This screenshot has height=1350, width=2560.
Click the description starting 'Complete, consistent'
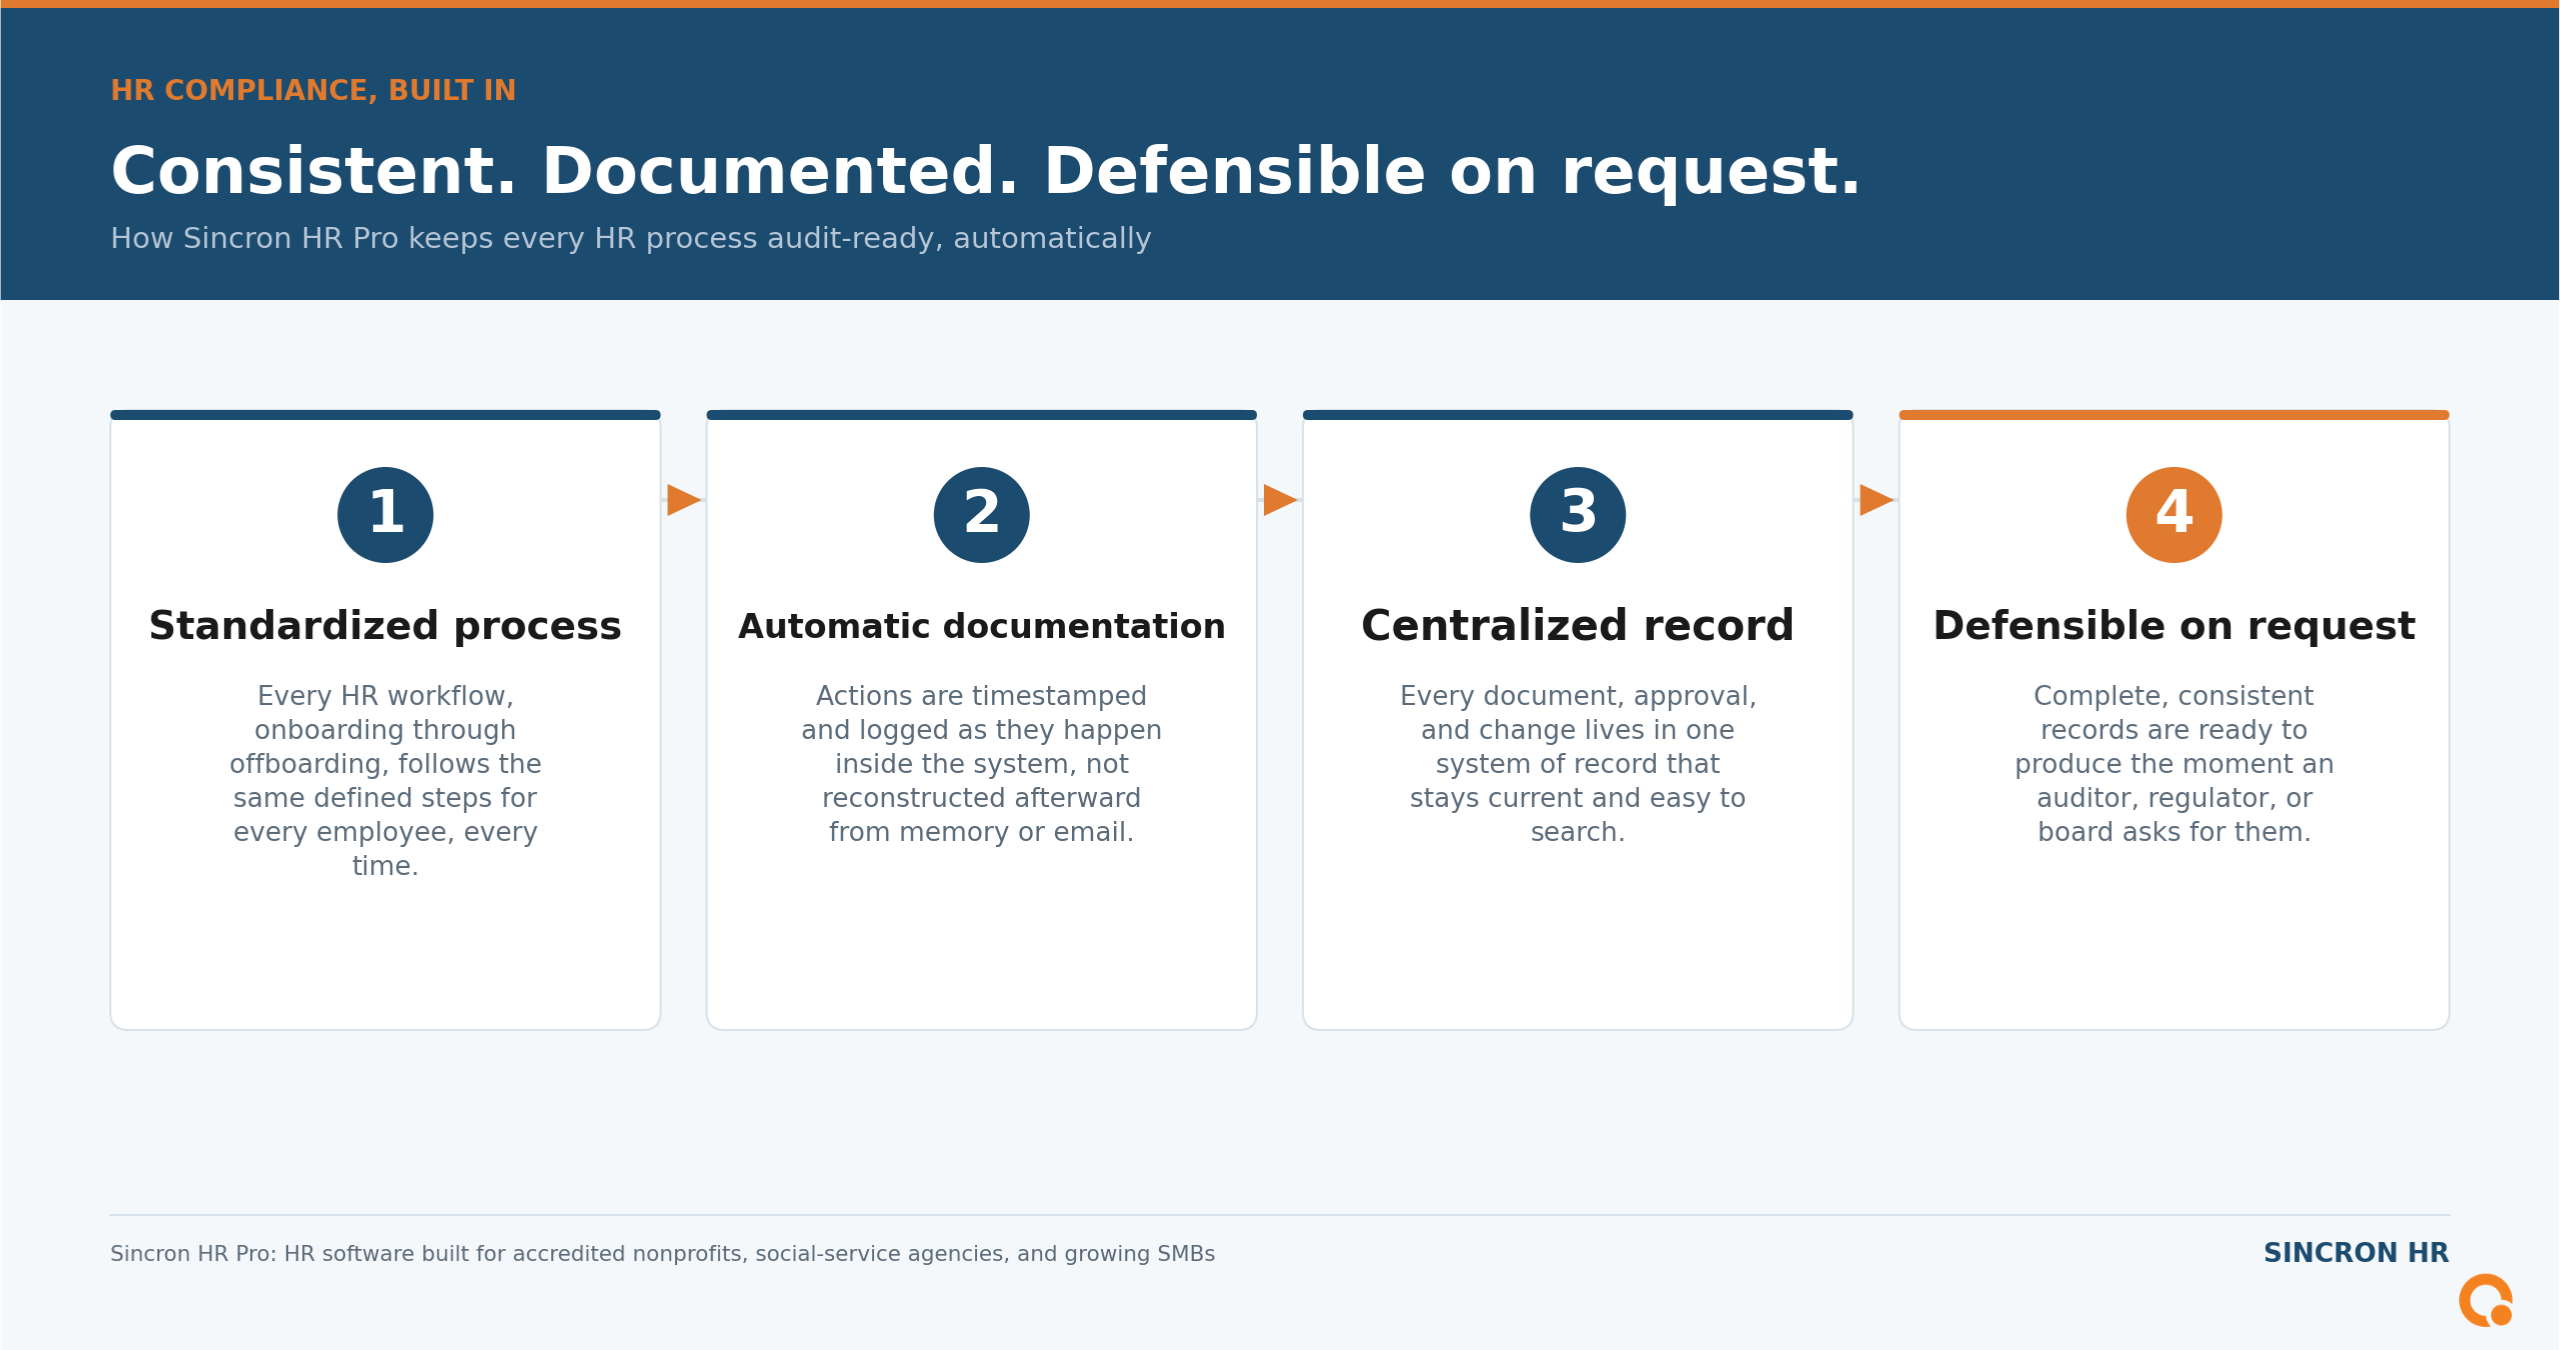pyautogui.click(x=2174, y=763)
